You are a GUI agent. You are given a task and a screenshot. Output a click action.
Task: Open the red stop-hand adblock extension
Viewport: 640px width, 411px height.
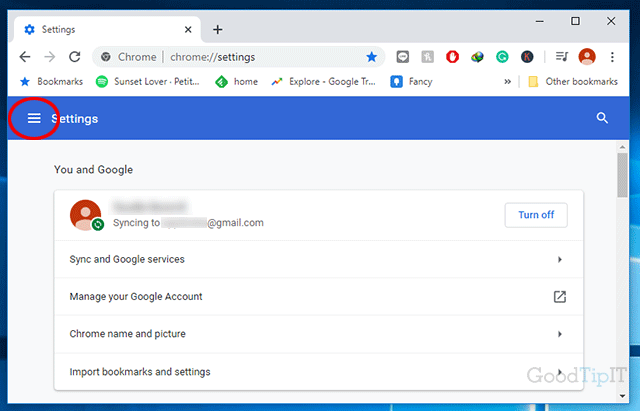(452, 57)
